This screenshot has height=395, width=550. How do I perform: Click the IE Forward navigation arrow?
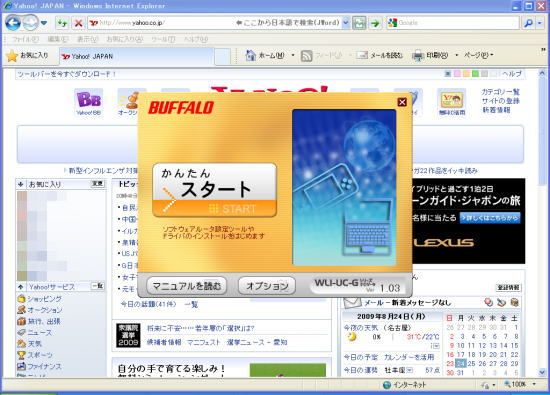31,23
